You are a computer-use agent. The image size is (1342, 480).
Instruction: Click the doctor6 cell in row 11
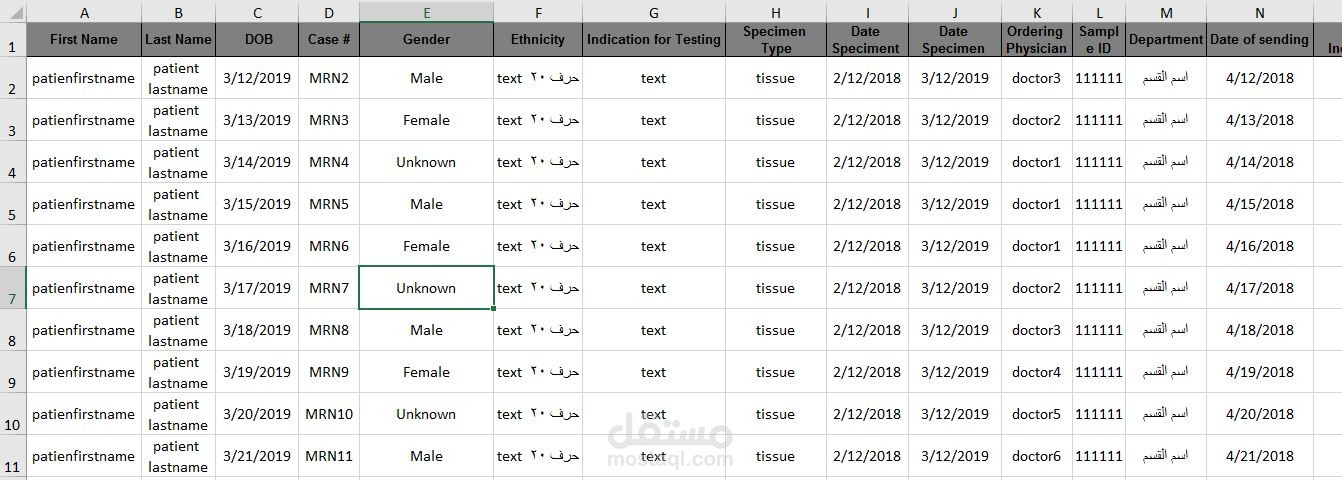[x=1036, y=456]
